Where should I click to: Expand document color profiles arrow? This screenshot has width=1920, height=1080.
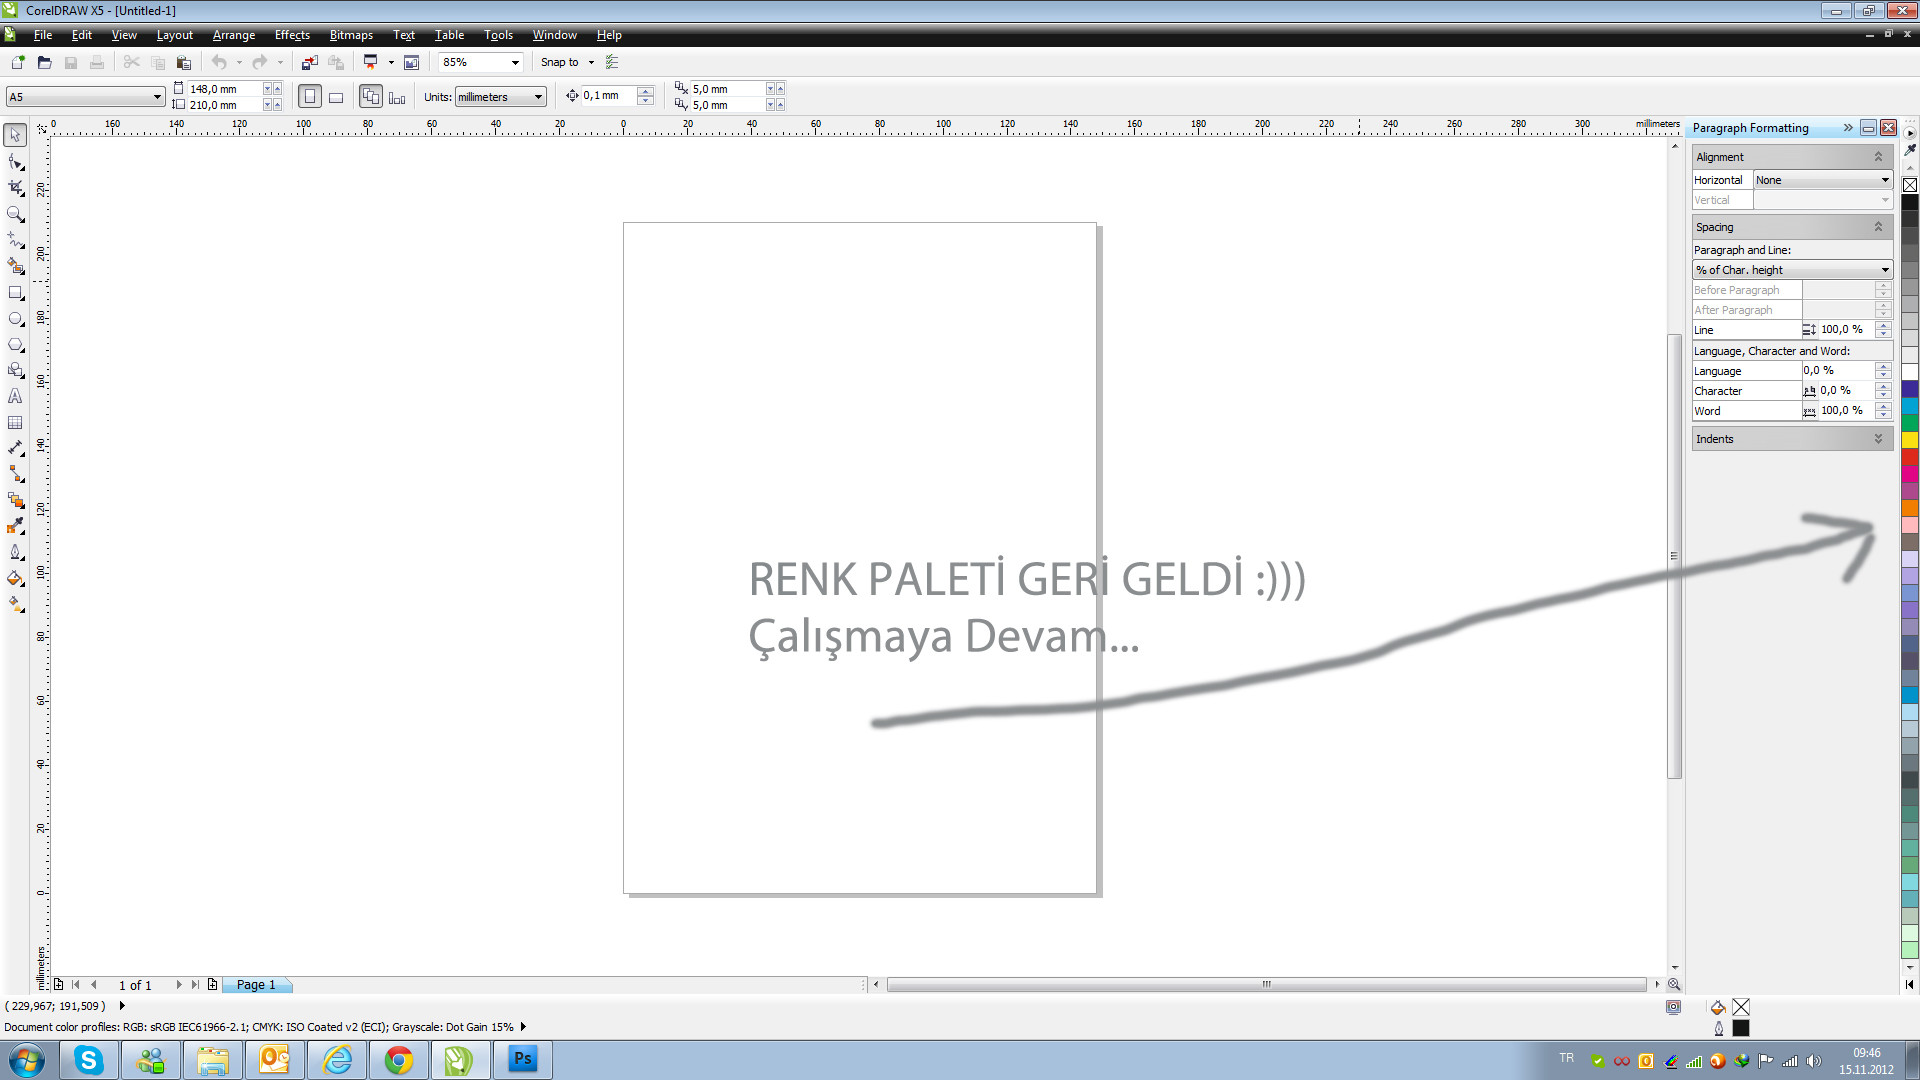coord(523,1027)
